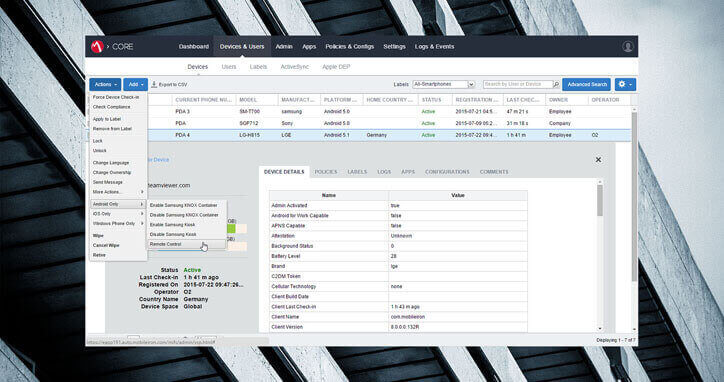The height and width of the screenshot is (382, 724).
Task: Go to the Dashboard menu
Action: click(193, 47)
